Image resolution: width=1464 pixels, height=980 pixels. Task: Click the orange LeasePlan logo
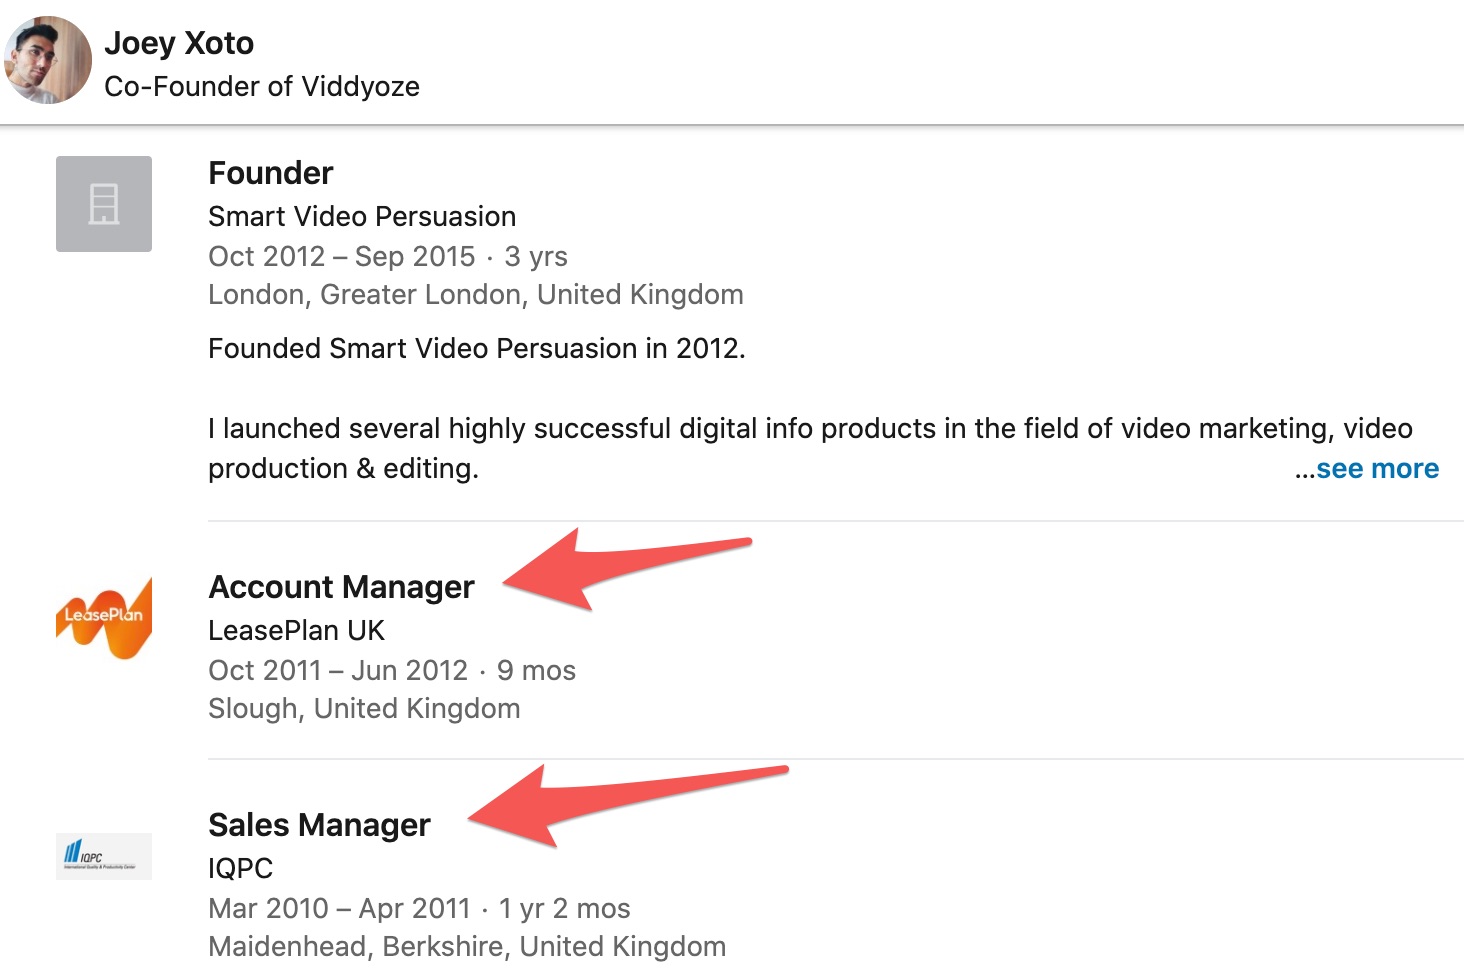pos(104,617)
